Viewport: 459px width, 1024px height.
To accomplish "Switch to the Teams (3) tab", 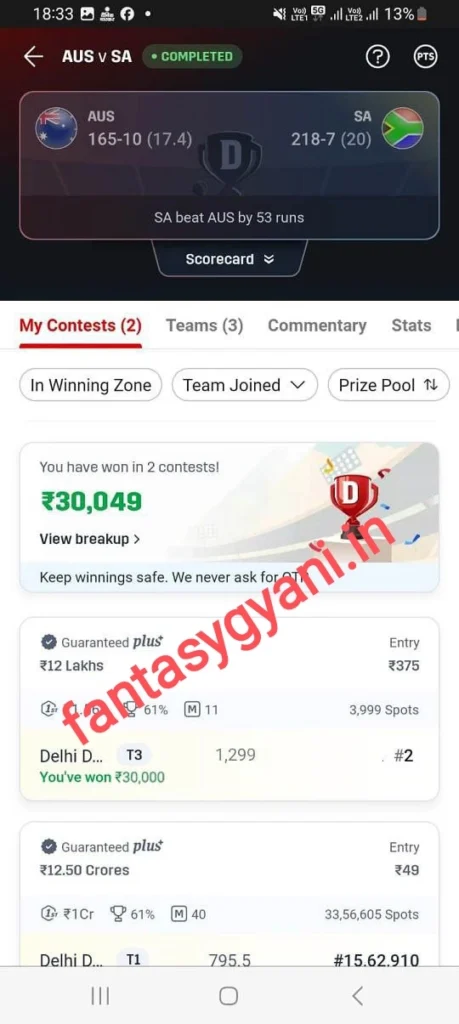I will point(204,325).
